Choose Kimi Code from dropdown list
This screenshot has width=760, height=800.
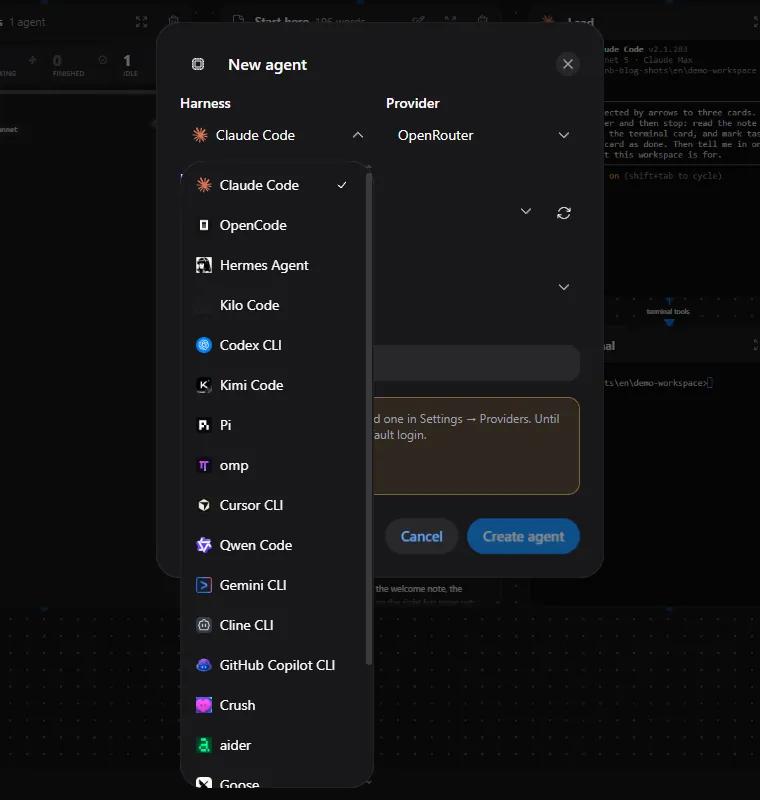(271, 385)
